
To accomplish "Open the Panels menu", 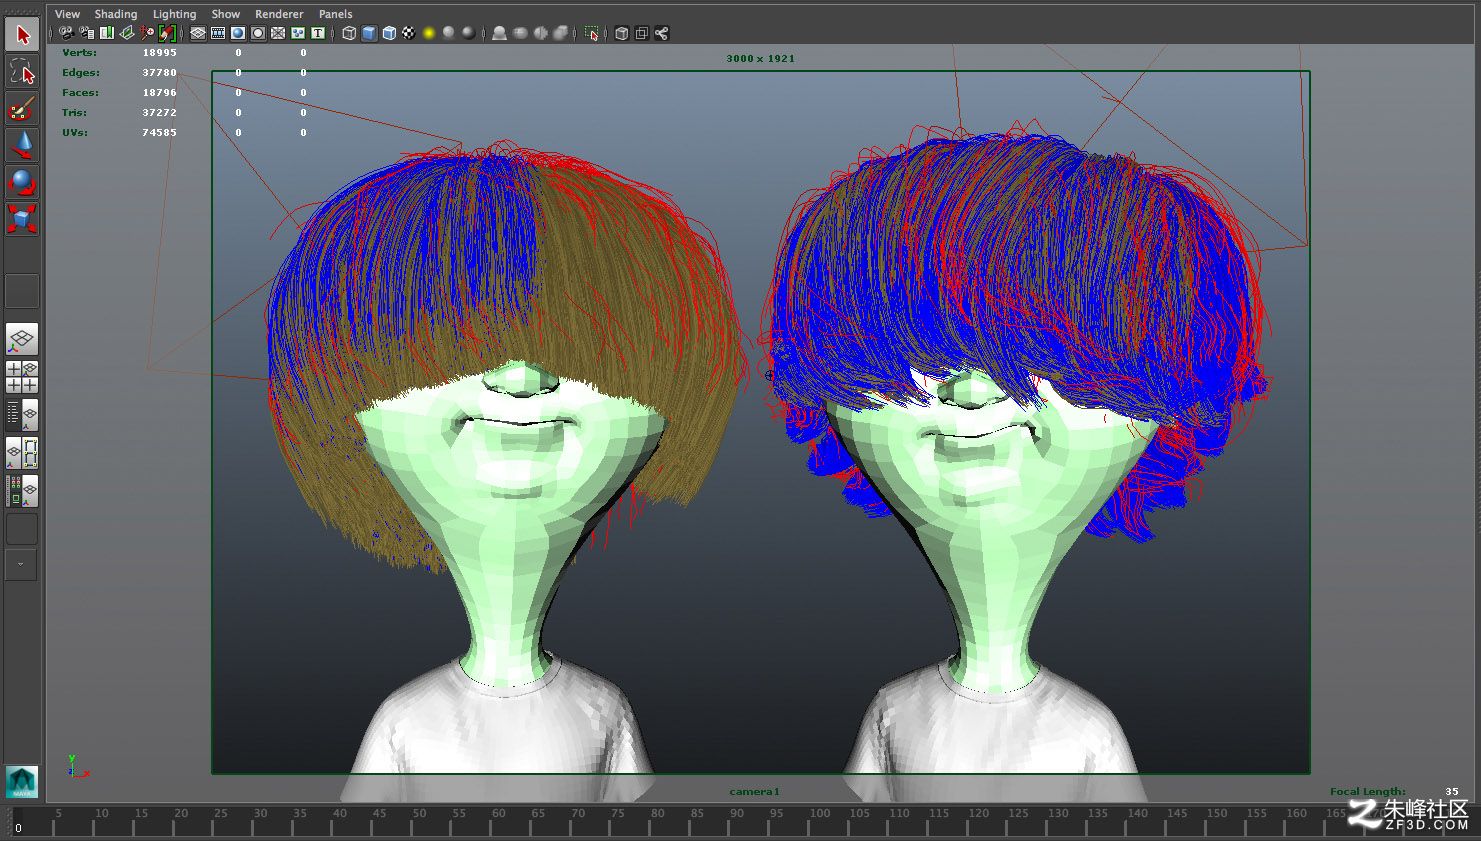I will tap(335, 14).
